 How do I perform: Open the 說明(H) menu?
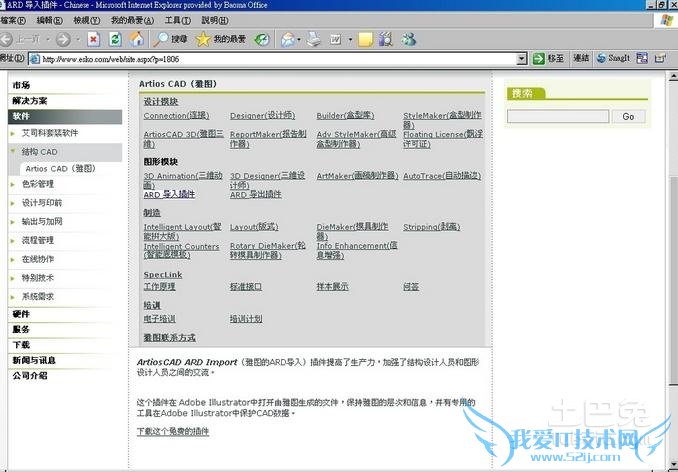(215, 20)
